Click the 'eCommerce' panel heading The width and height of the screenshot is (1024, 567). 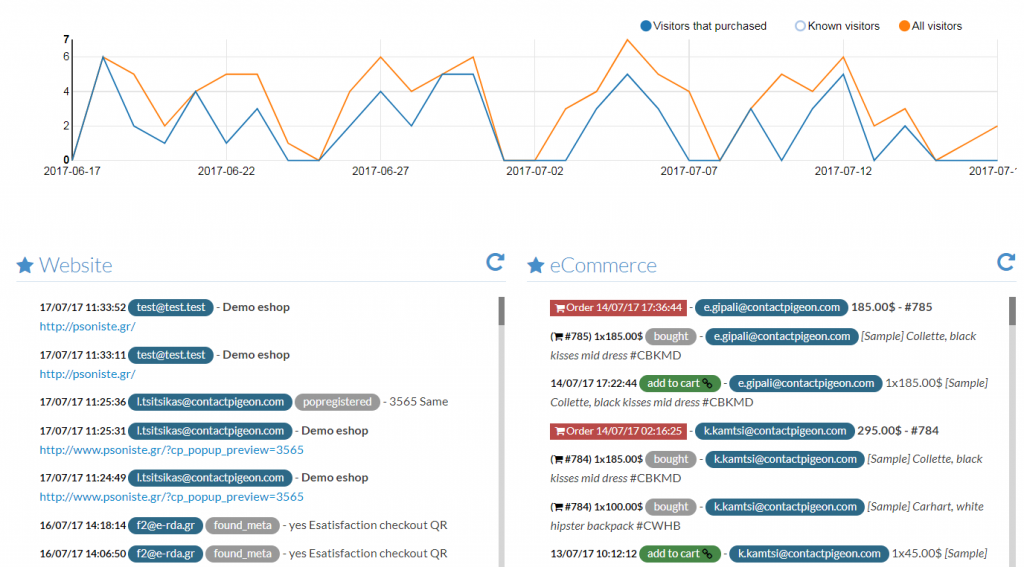point(603,265)
